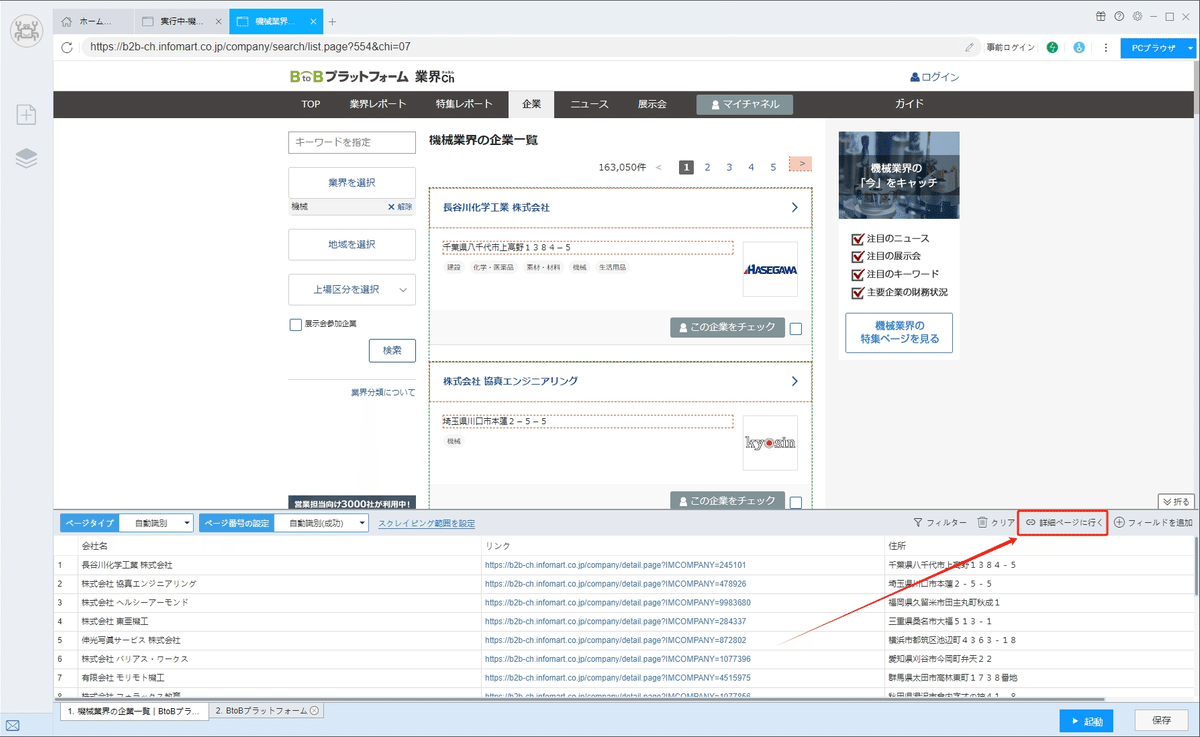Open the mail envelope icon at bottom left
This screenshot has height=737, width=1200.
click(x=12, y=725)
